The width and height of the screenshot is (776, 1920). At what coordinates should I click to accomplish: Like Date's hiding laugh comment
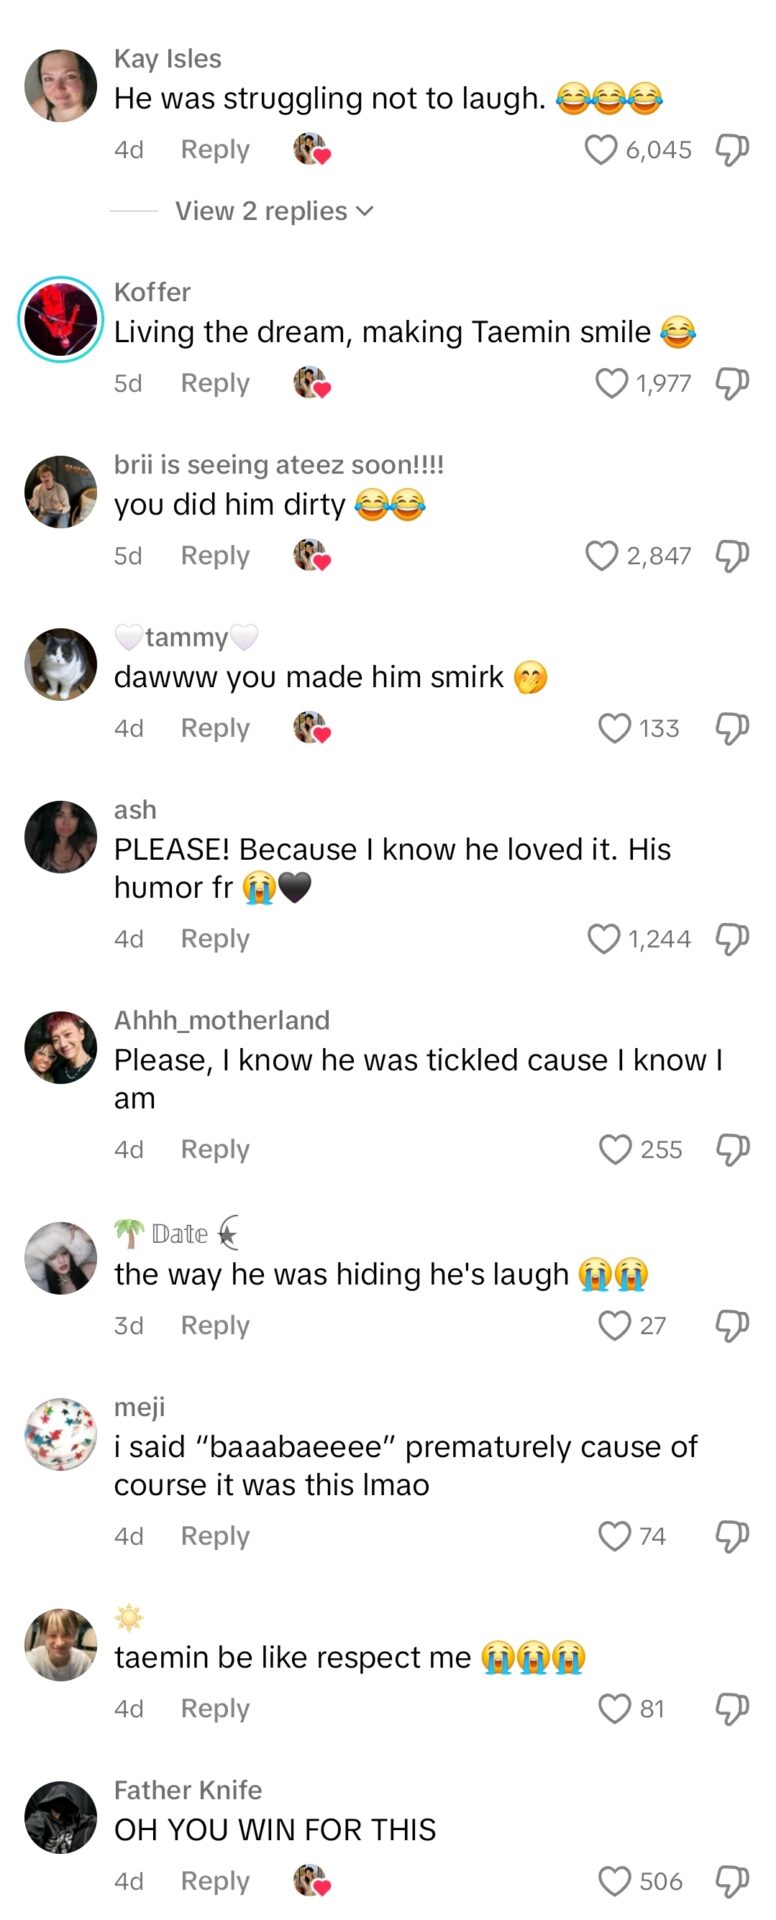(x=613, y=1325)
